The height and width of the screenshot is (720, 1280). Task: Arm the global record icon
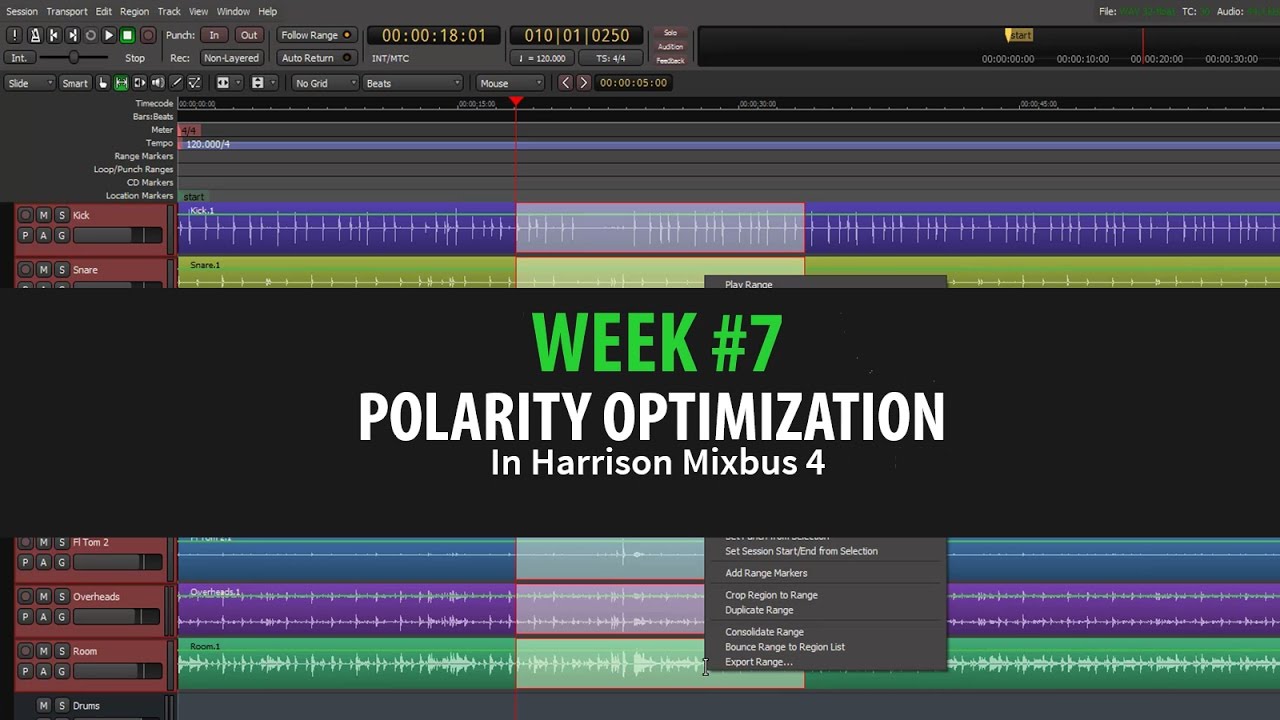click(148, 35)
